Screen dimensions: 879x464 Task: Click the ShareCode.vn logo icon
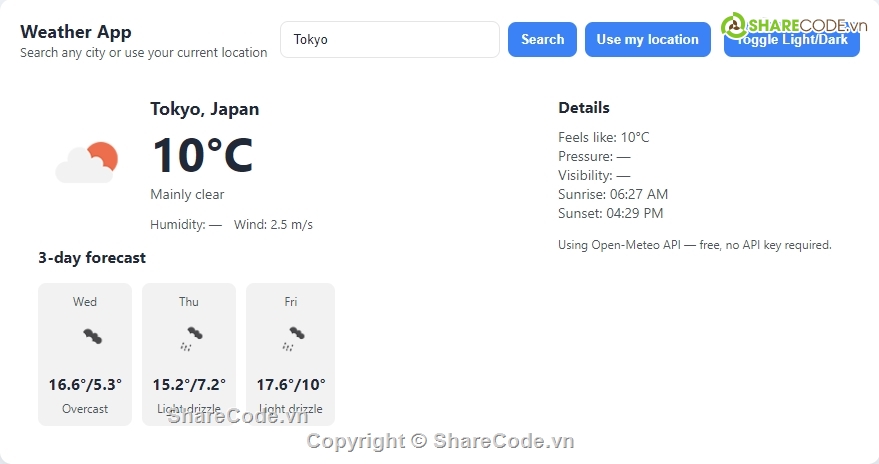(735, 25)
